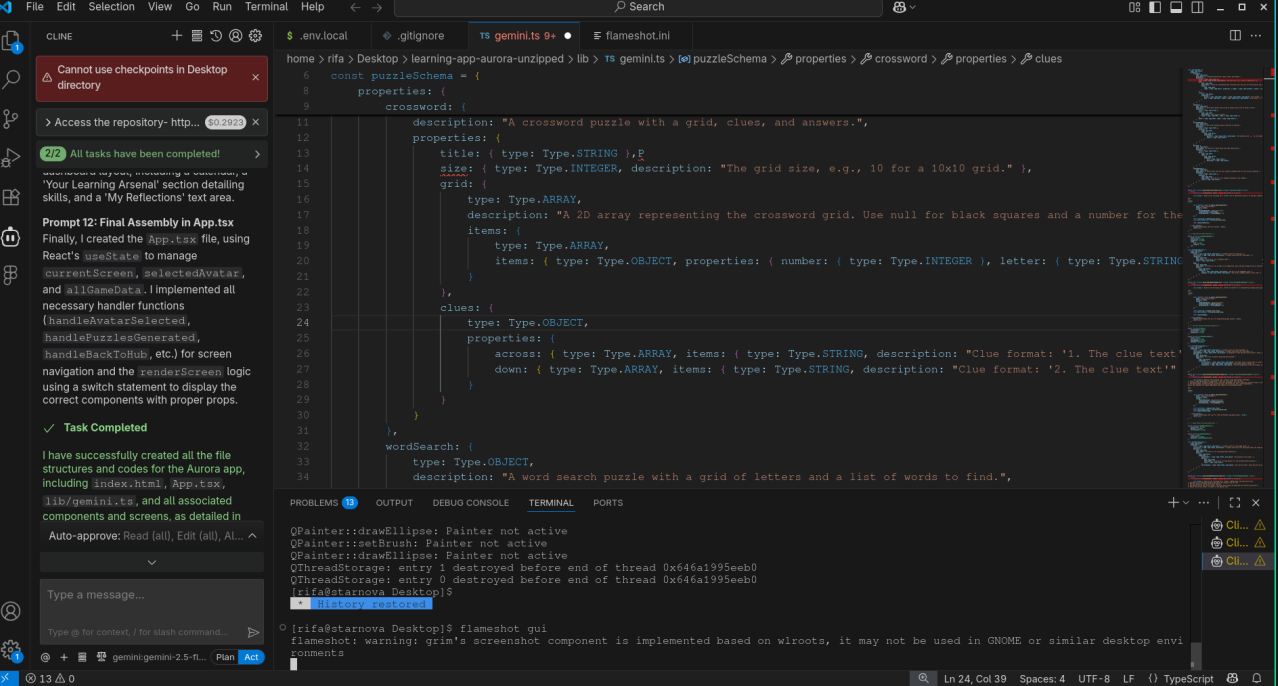Viewport: 1278px width, 686px height.
Task: Open Customize Layout icon
Action: (1135, 7)
